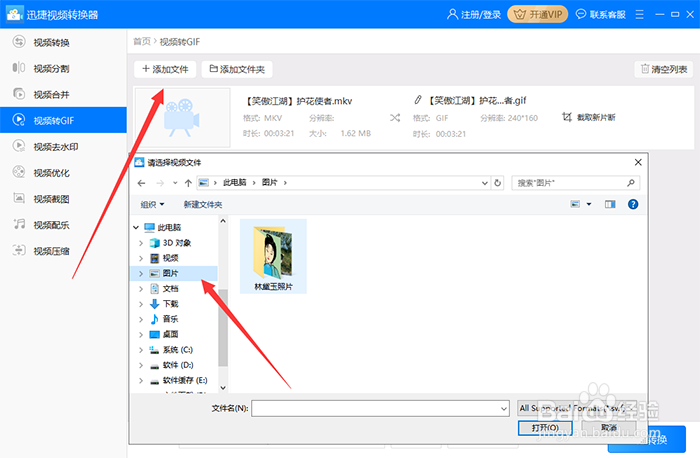Open the 文件名 combo box dropdown arrow
Viewport: 700px width, 458px height.
coord(504,408)
